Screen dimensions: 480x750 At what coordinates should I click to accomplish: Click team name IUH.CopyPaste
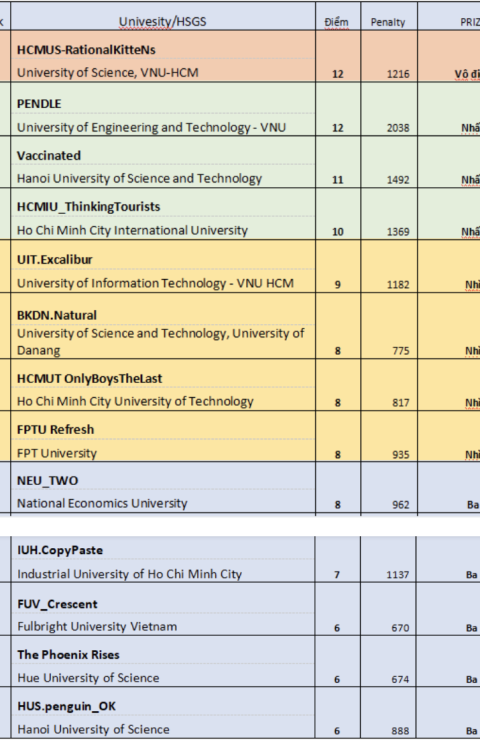(60, 550)
